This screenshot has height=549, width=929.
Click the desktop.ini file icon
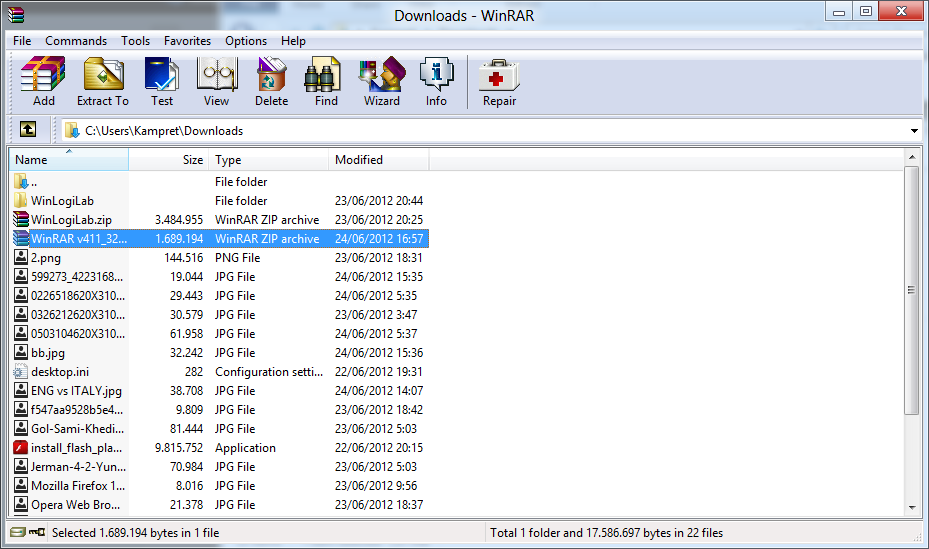point(21,372)
